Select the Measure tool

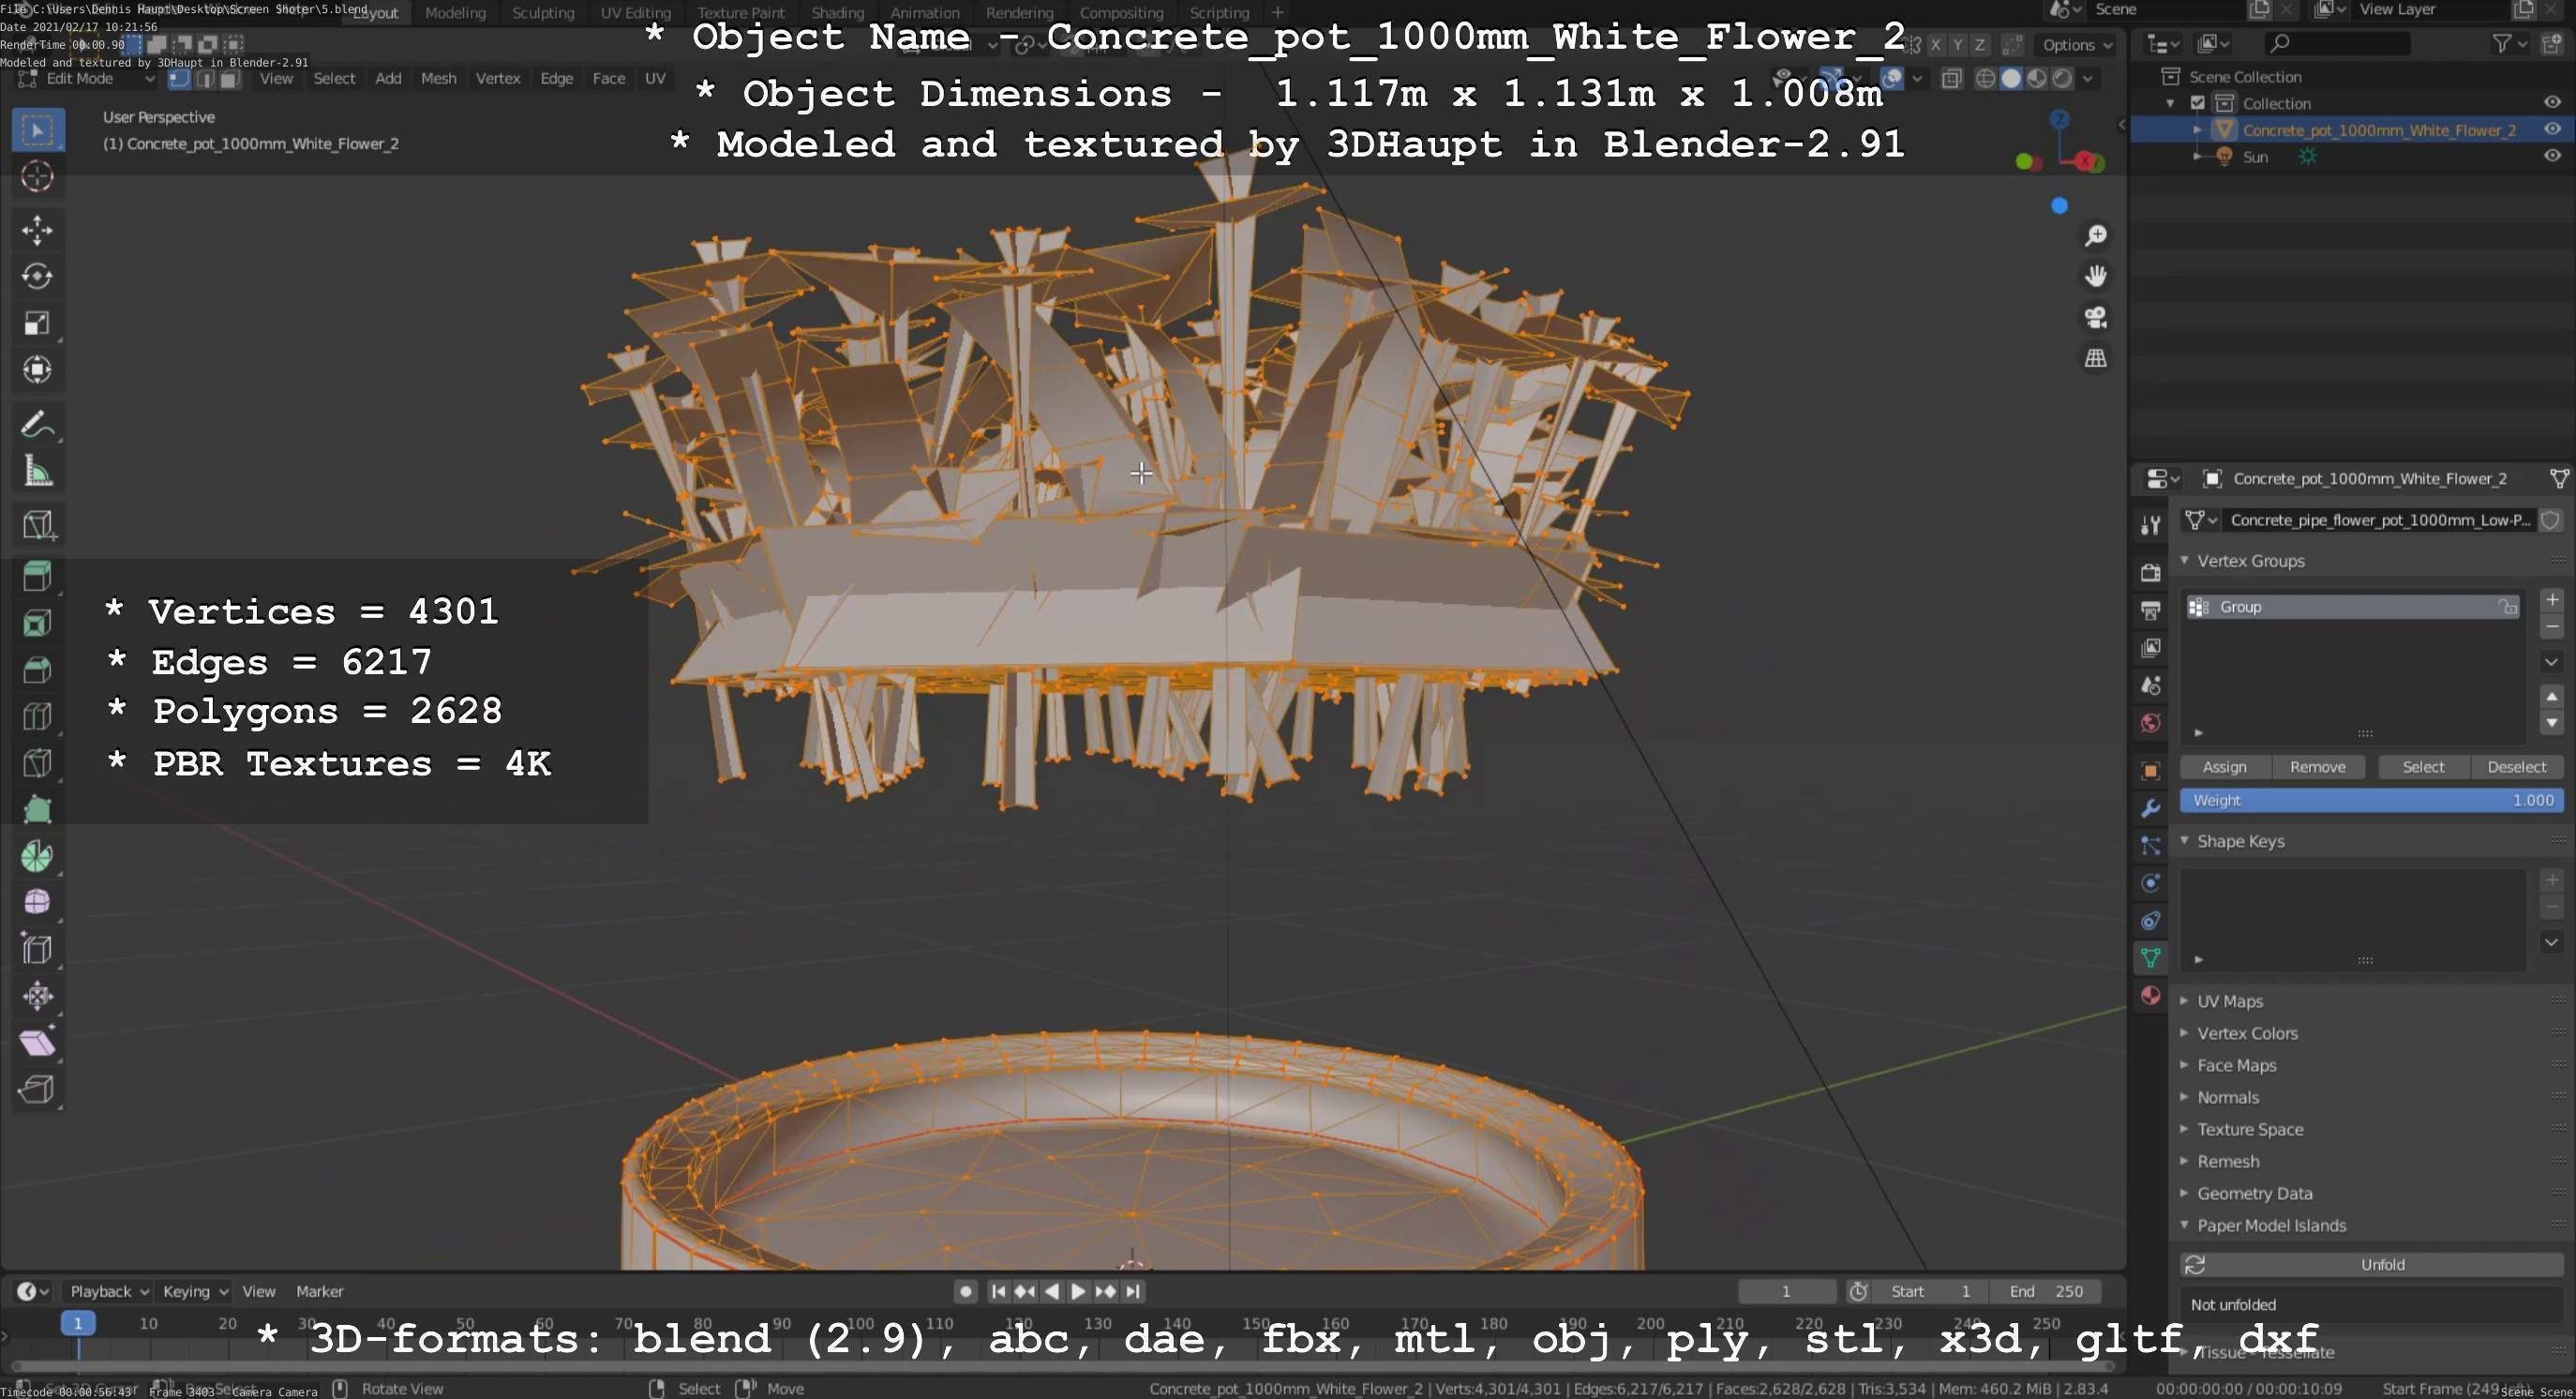click(x=38, y=470)
